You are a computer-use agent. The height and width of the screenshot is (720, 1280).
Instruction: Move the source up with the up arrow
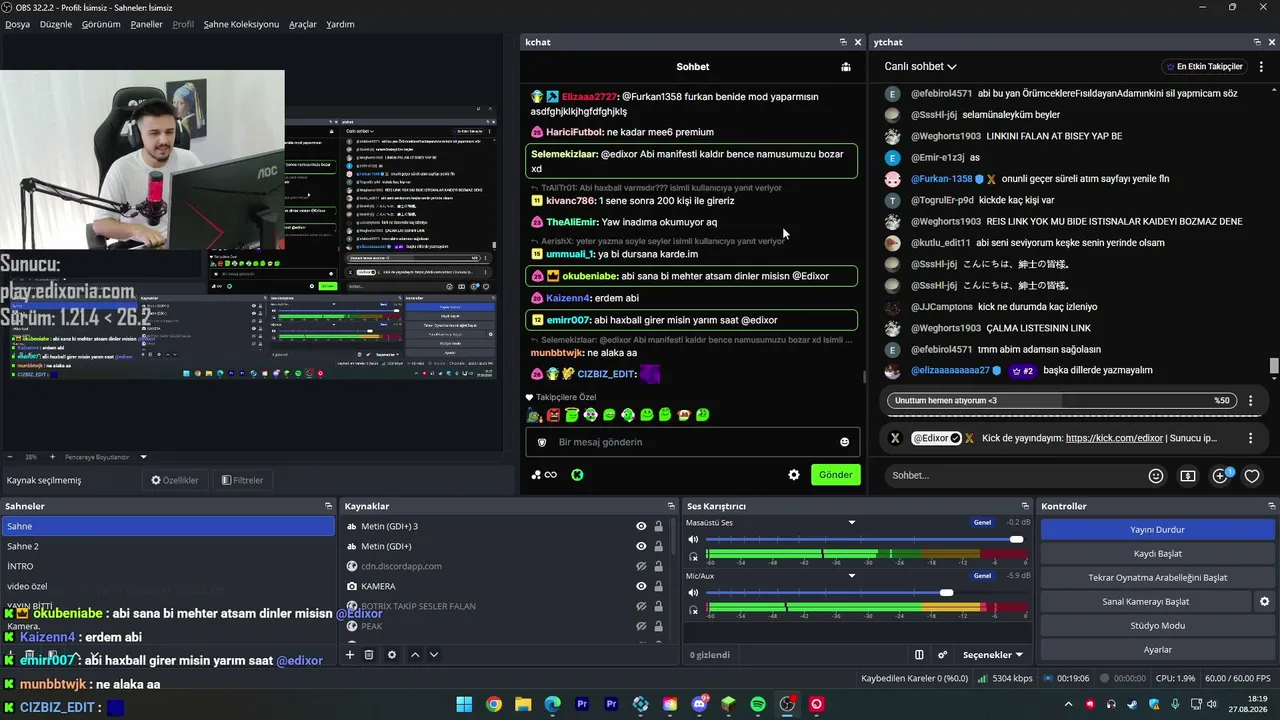[x=415, y=655]
